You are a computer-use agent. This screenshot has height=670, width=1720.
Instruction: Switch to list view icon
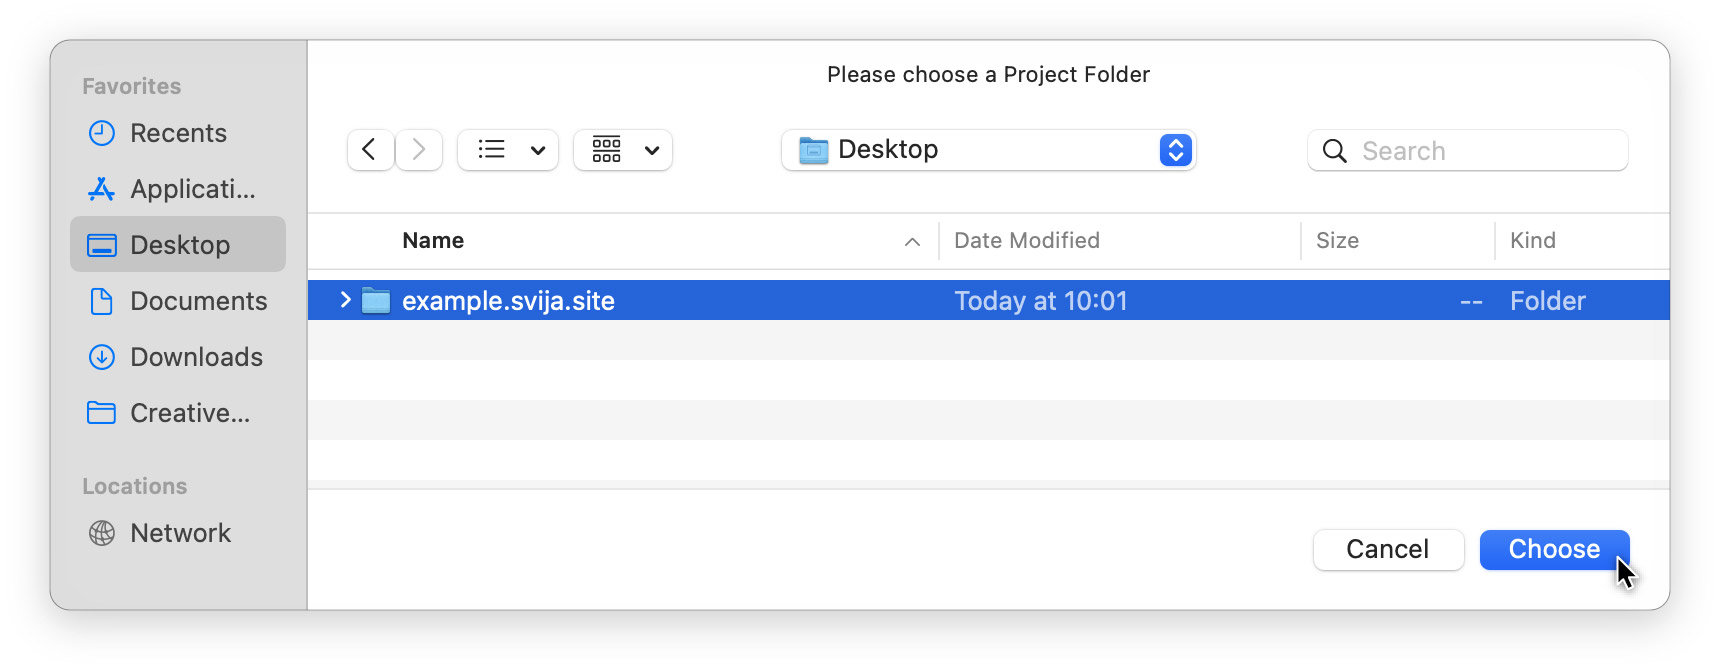491,150
